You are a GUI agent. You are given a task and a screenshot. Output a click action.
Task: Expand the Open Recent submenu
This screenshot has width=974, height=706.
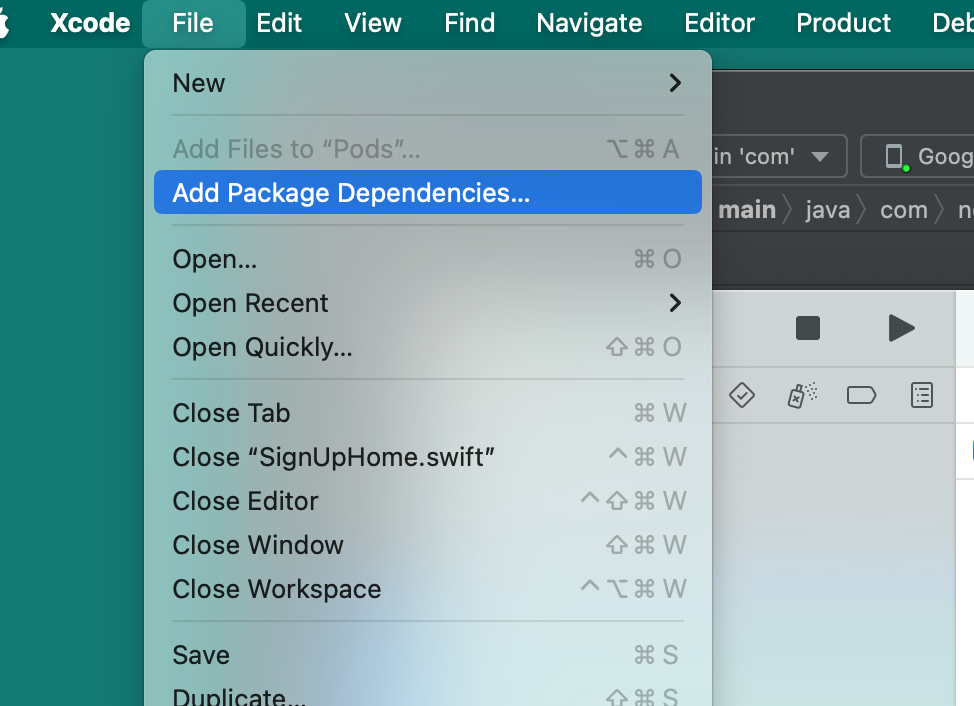tap(427, 303)
